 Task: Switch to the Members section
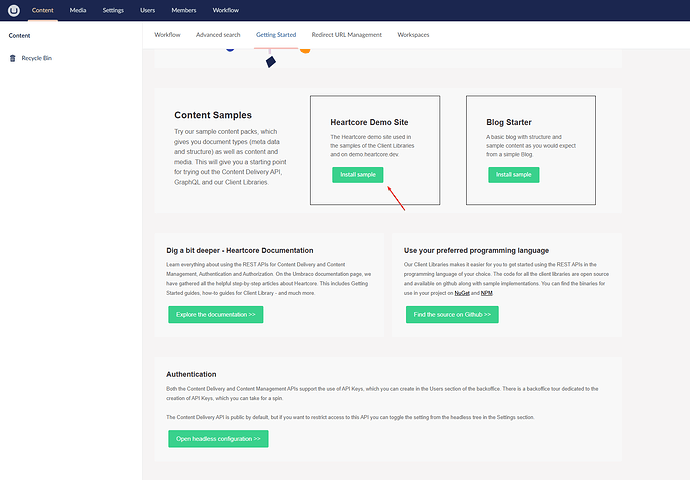[x=184, y=10]
